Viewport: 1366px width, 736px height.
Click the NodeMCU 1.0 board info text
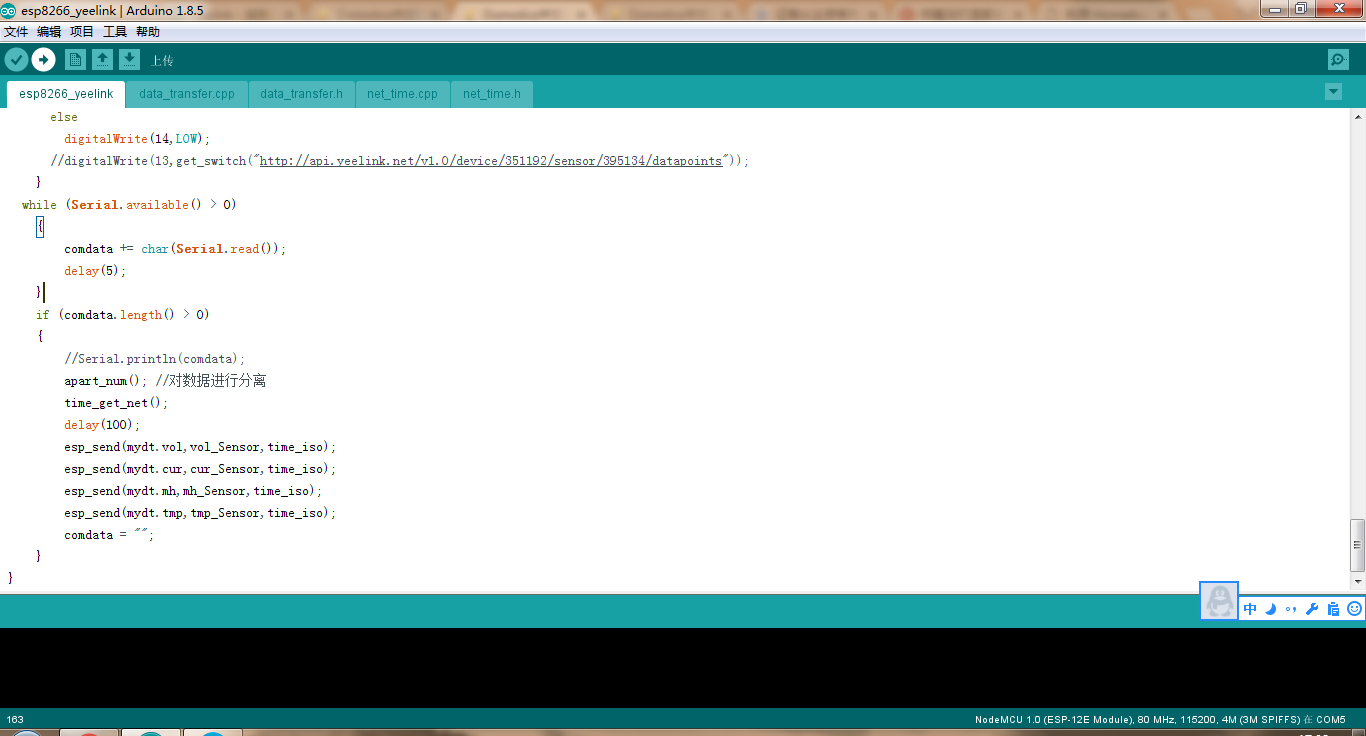pos(1160,720)
